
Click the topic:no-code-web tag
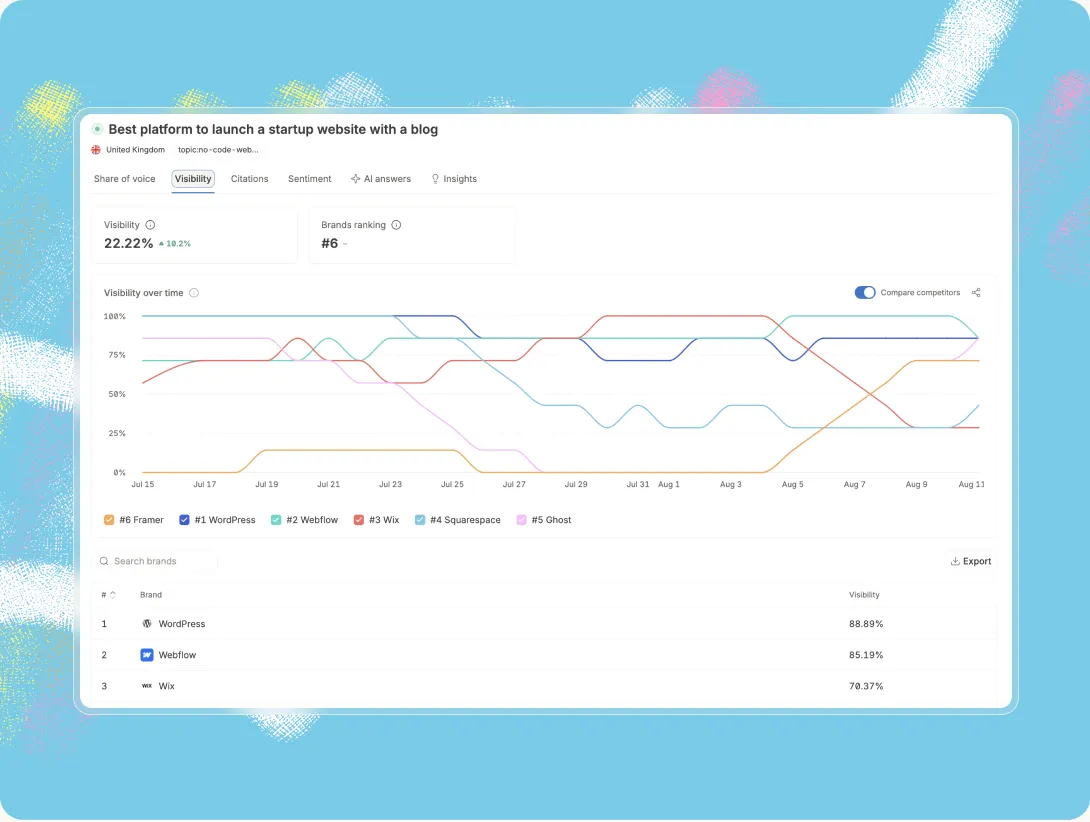tap(218, 150)
